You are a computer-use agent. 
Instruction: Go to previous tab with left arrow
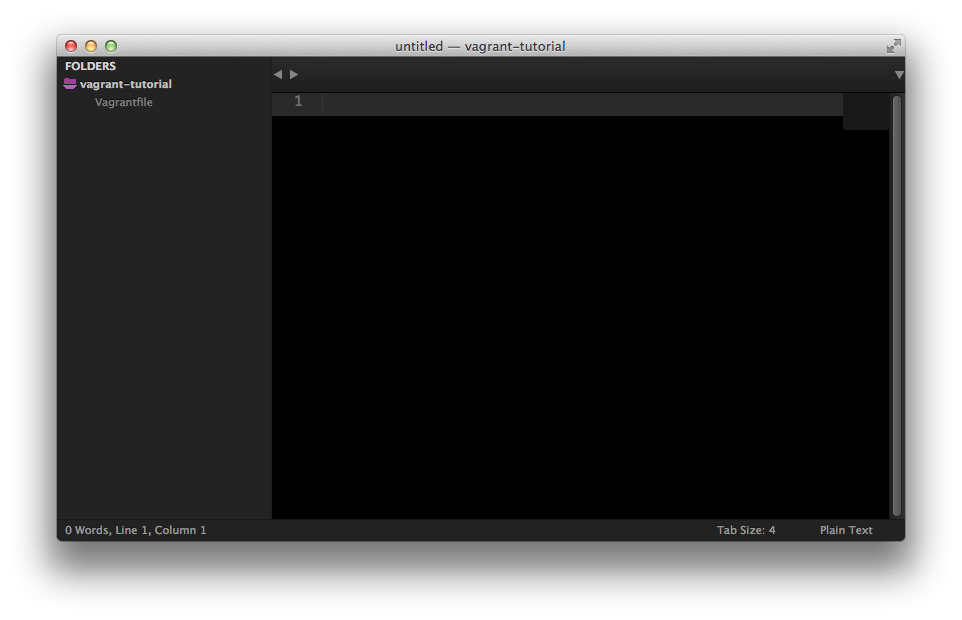278,74
